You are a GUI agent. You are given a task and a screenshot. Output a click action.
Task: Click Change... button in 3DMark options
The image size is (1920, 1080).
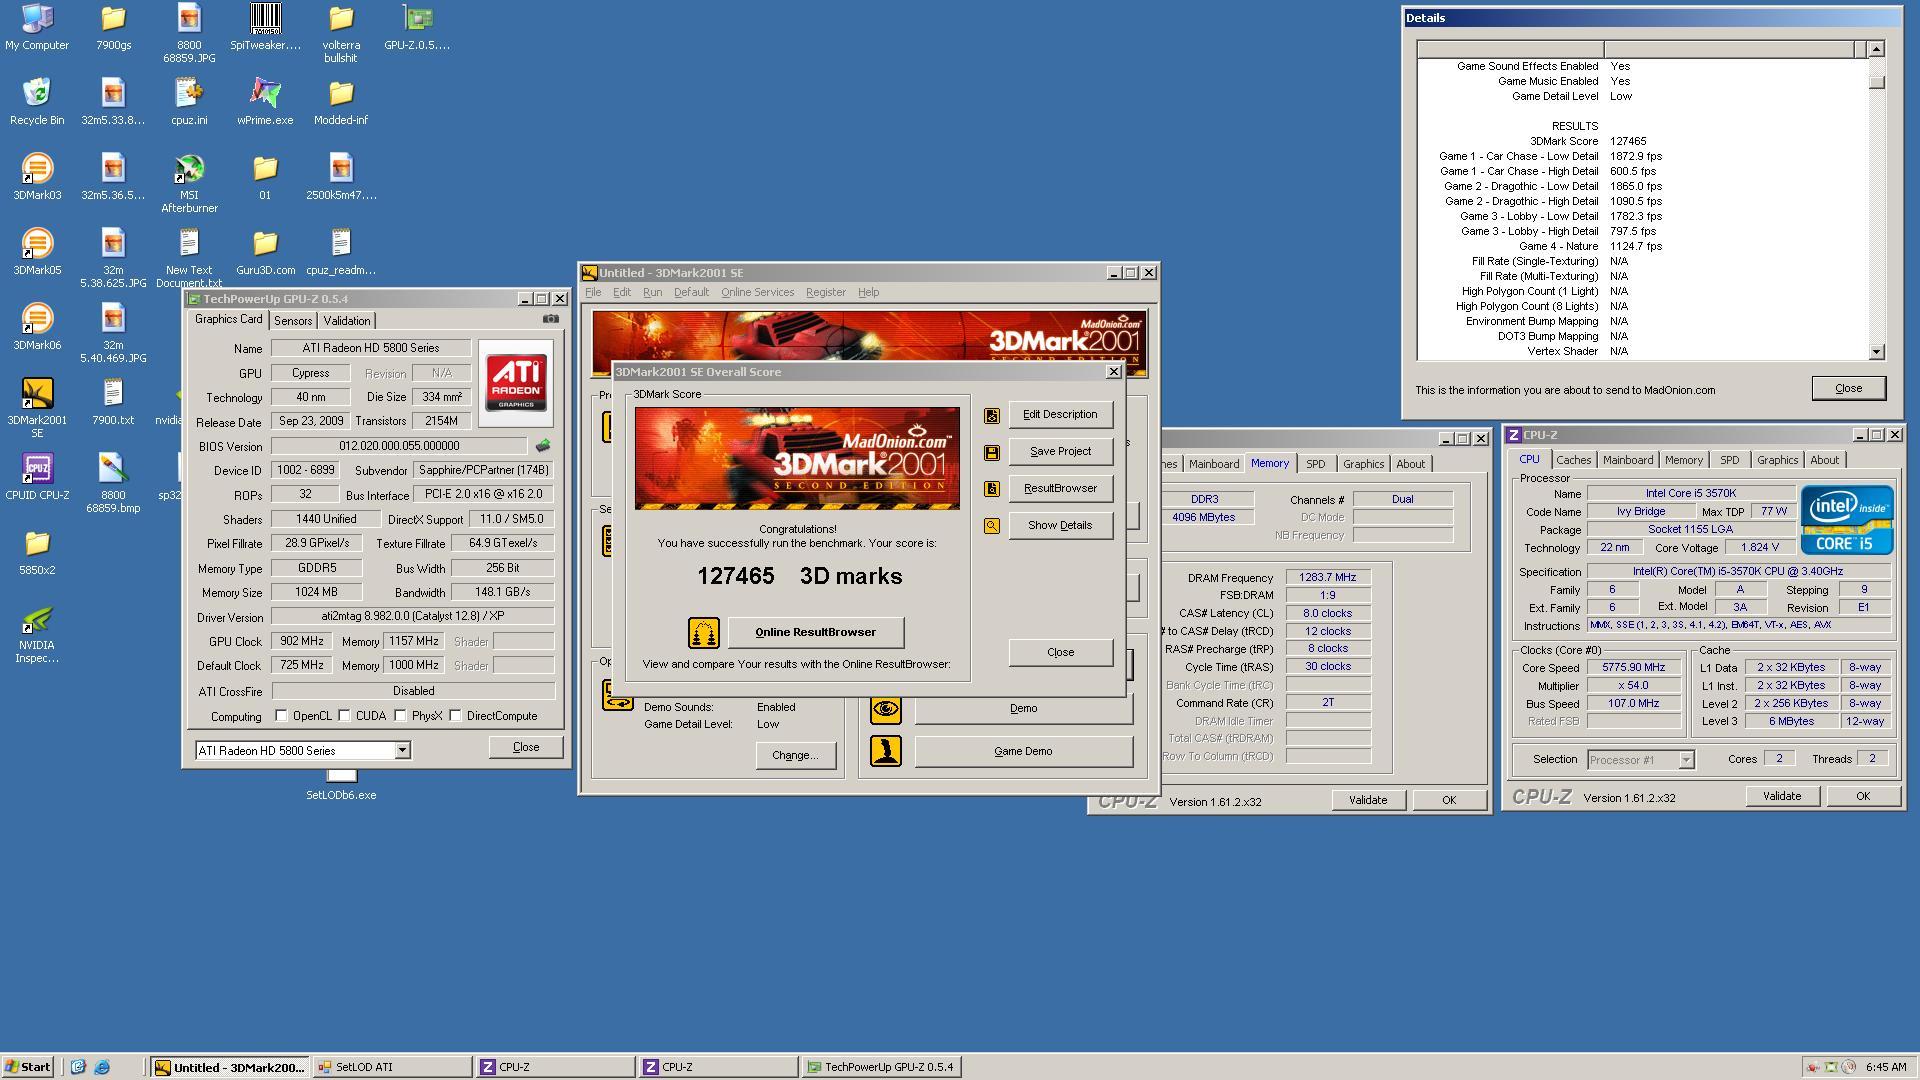794,756
